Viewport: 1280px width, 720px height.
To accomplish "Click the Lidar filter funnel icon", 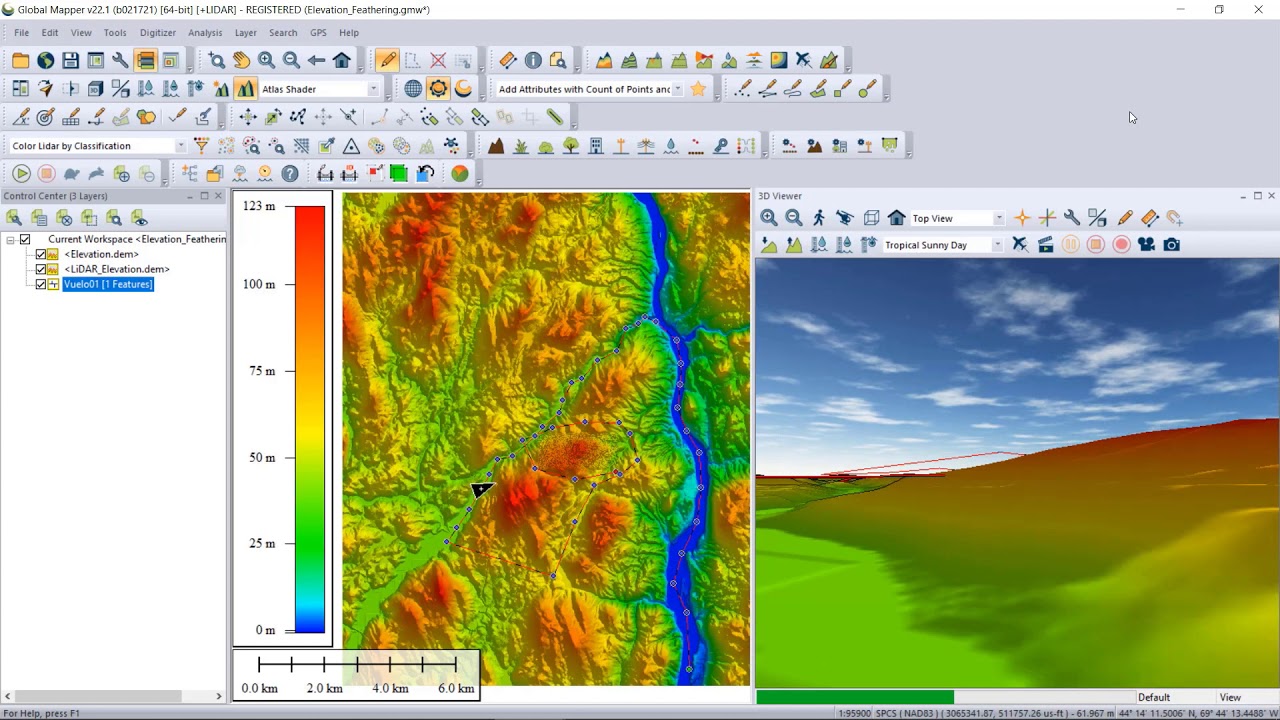I will pyautogui.click(x=201, y=146).
